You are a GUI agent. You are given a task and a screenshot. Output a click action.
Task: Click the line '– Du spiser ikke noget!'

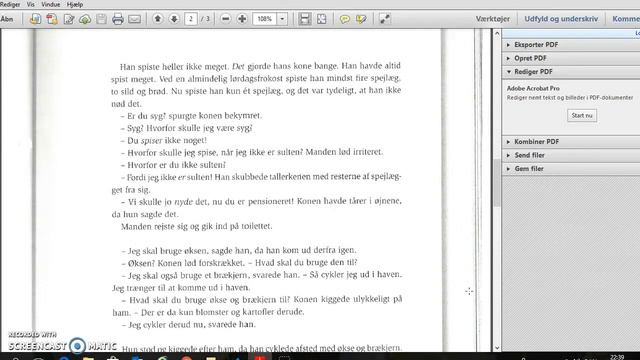coord(164,140)
